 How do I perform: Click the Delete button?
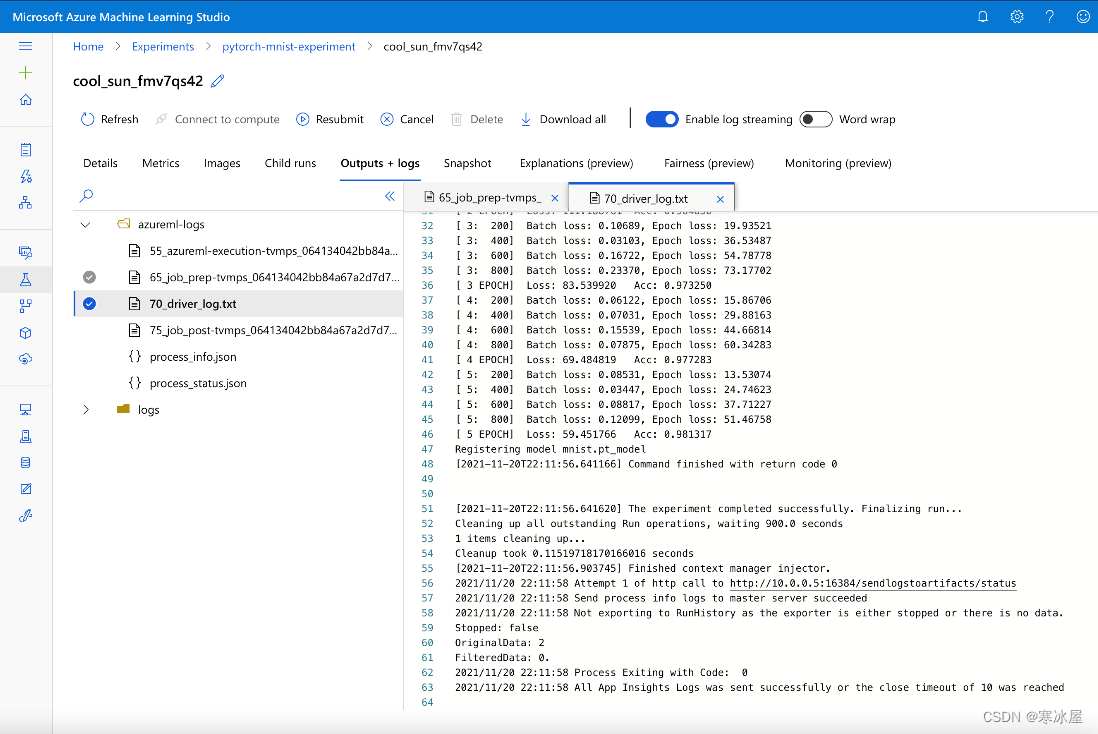477,119
